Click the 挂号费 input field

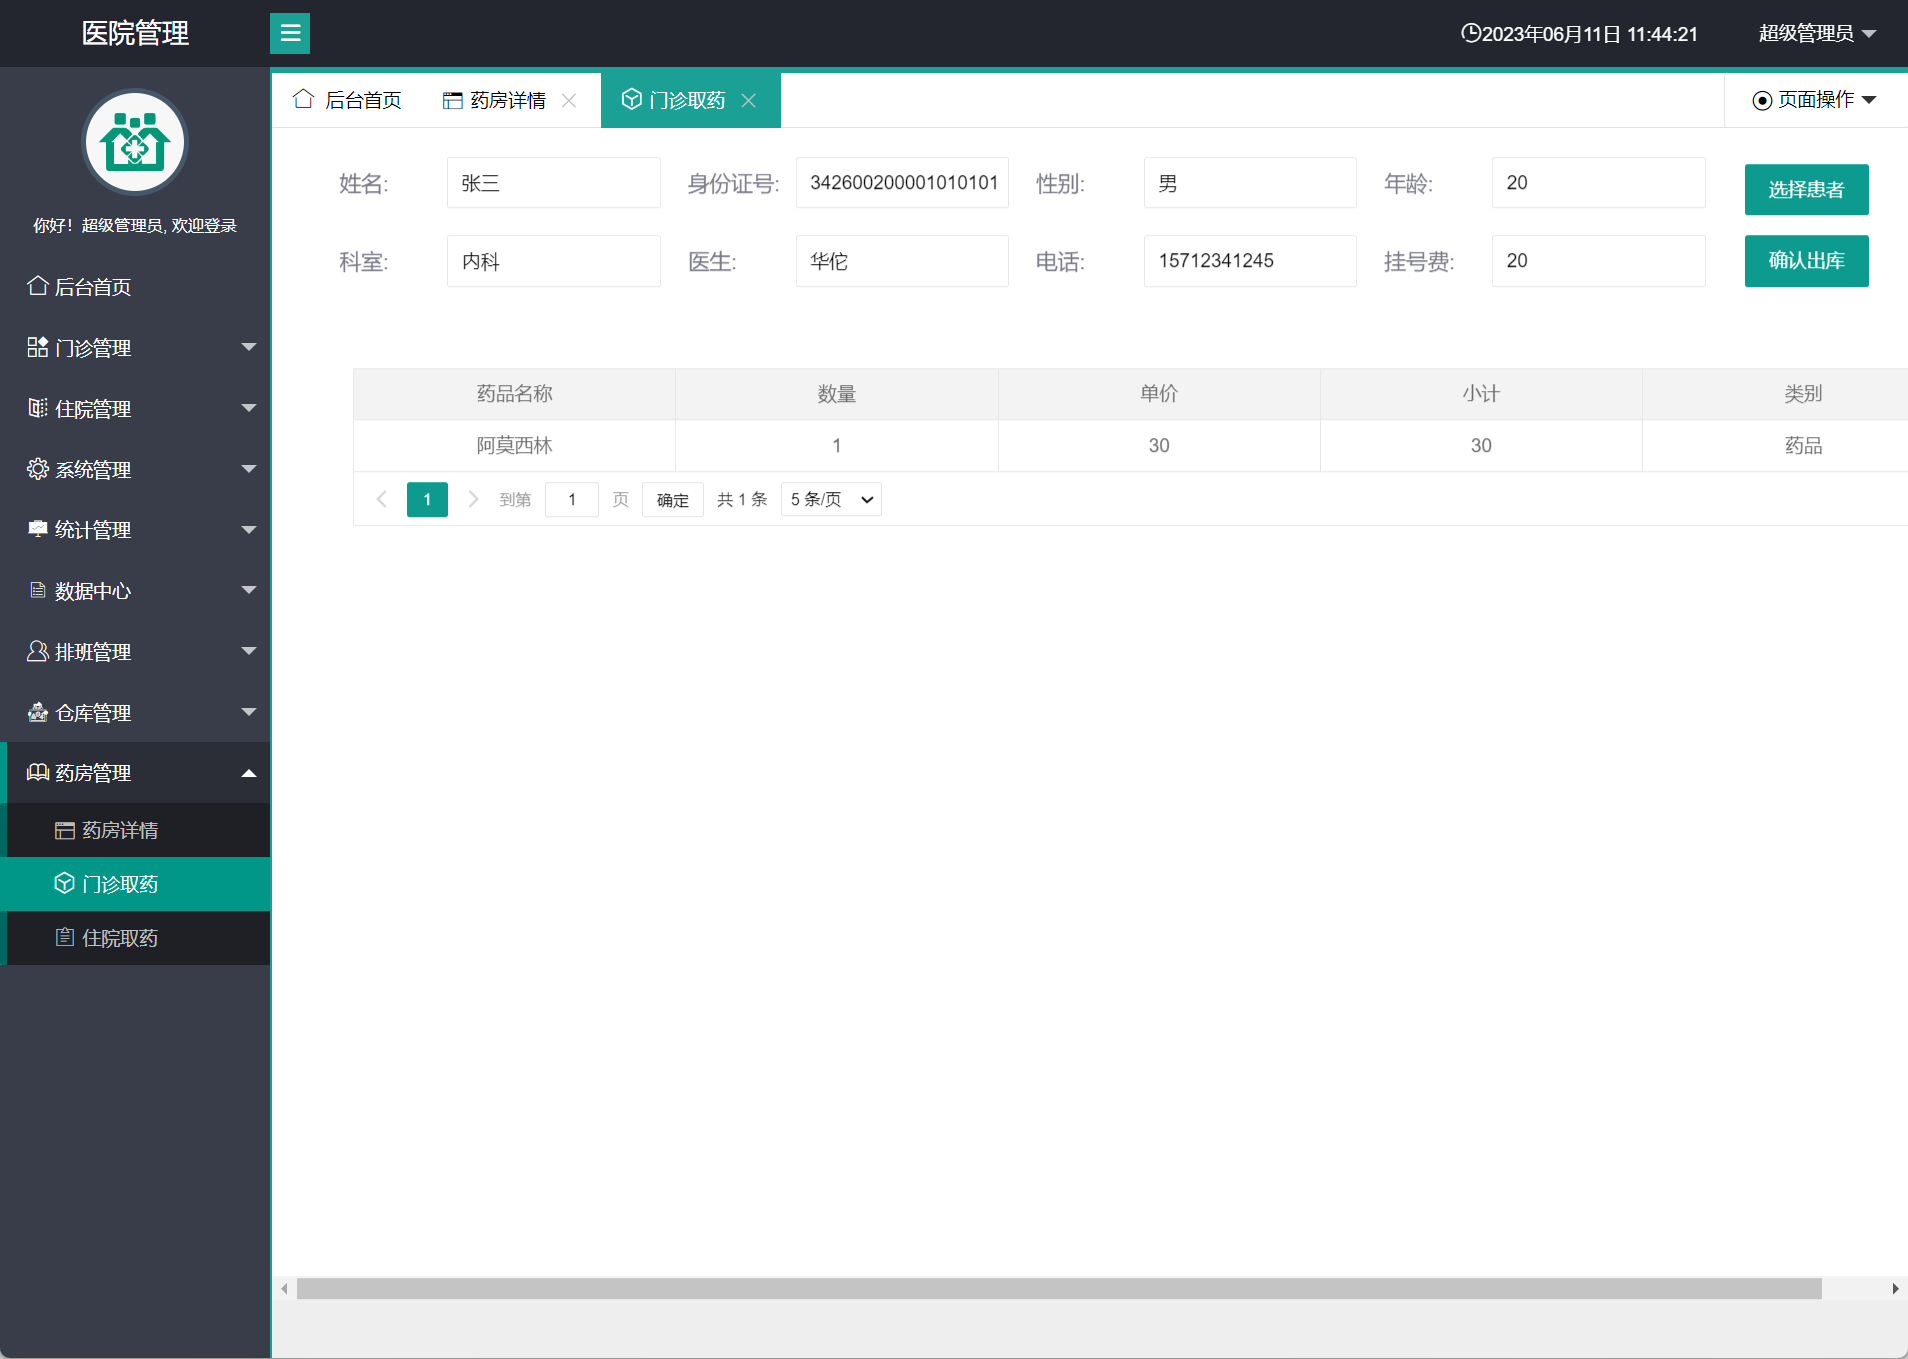1598,261
